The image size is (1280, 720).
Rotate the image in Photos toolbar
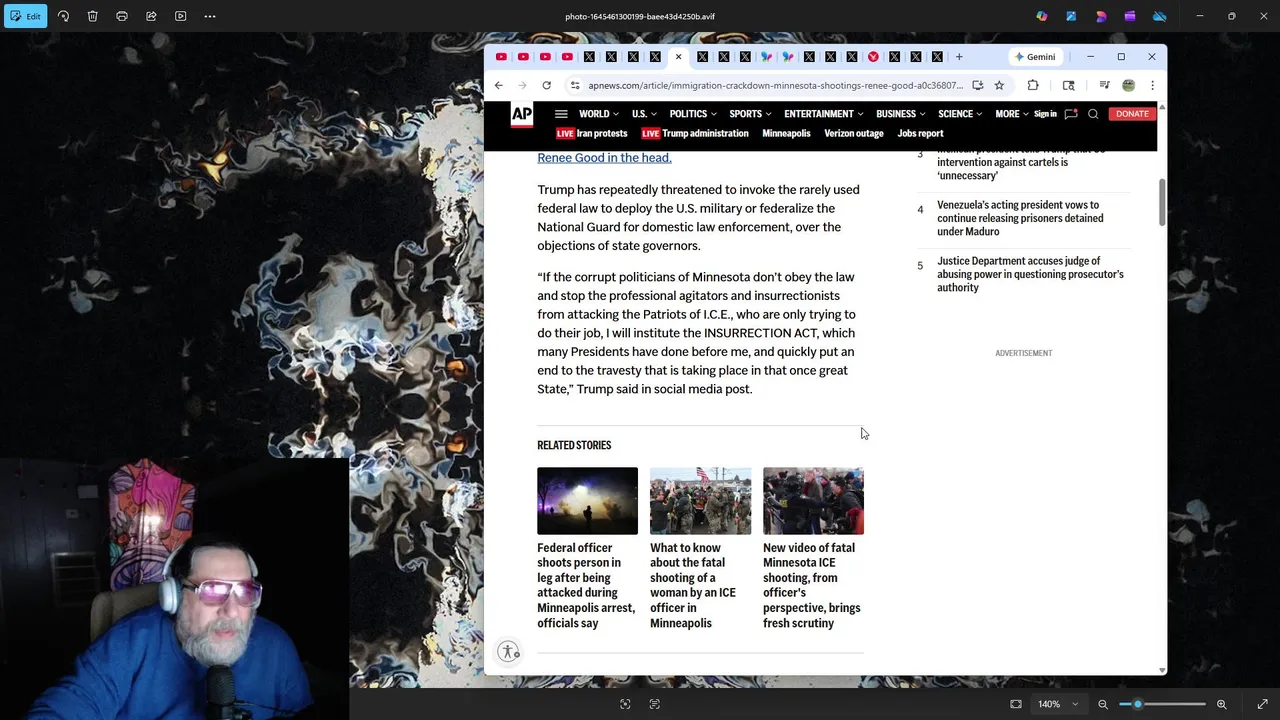click(x=63, y=16)
